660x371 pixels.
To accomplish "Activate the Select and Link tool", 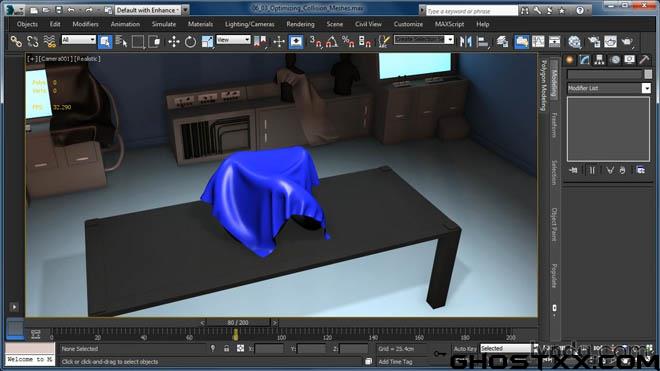I will point(16,41).
